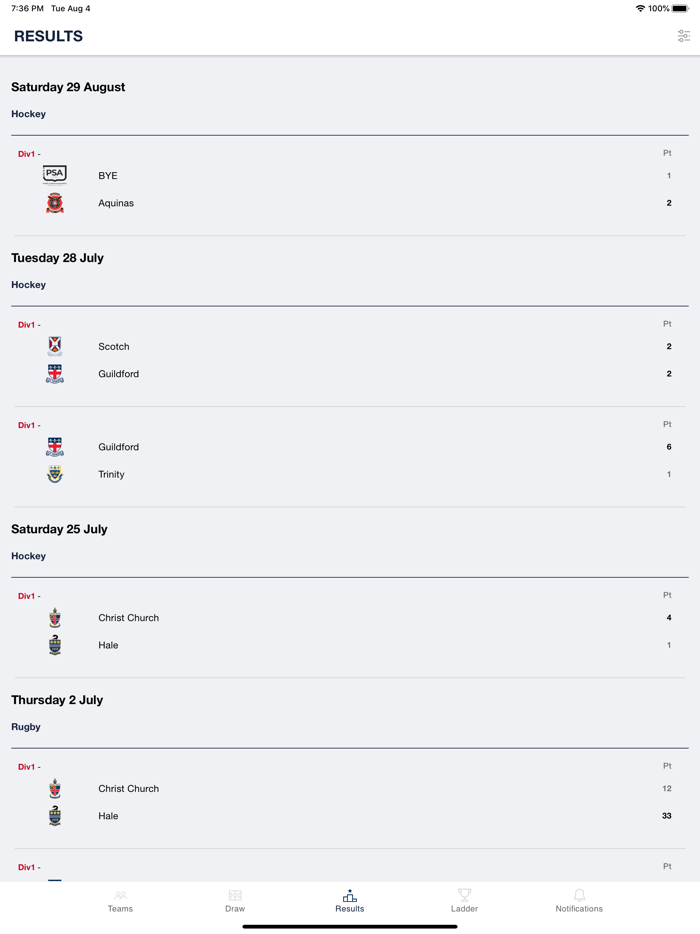Open the Notifications tab

(579, 901)
